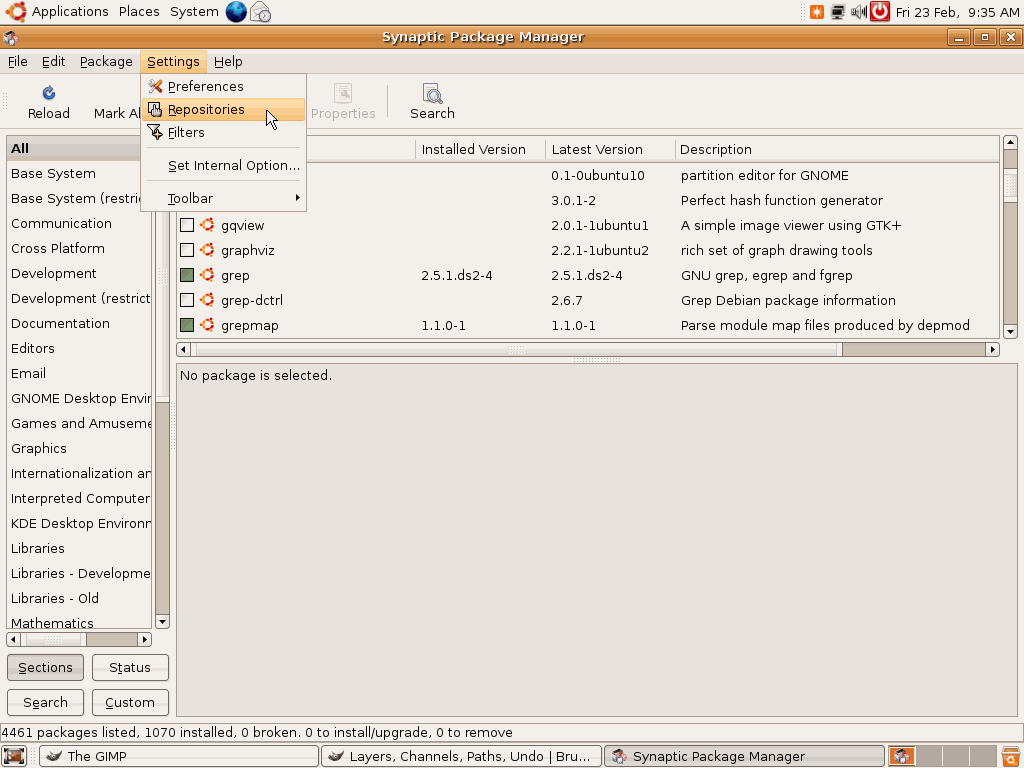The image size is (1024, 768).
Task: Click the red power/logout icon
Action: [x=880, y=12]
